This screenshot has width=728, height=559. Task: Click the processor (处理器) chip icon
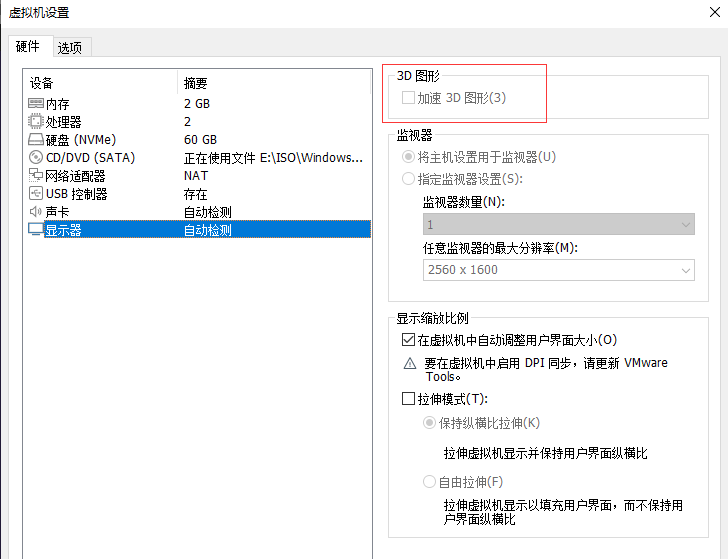coord(35,121)
